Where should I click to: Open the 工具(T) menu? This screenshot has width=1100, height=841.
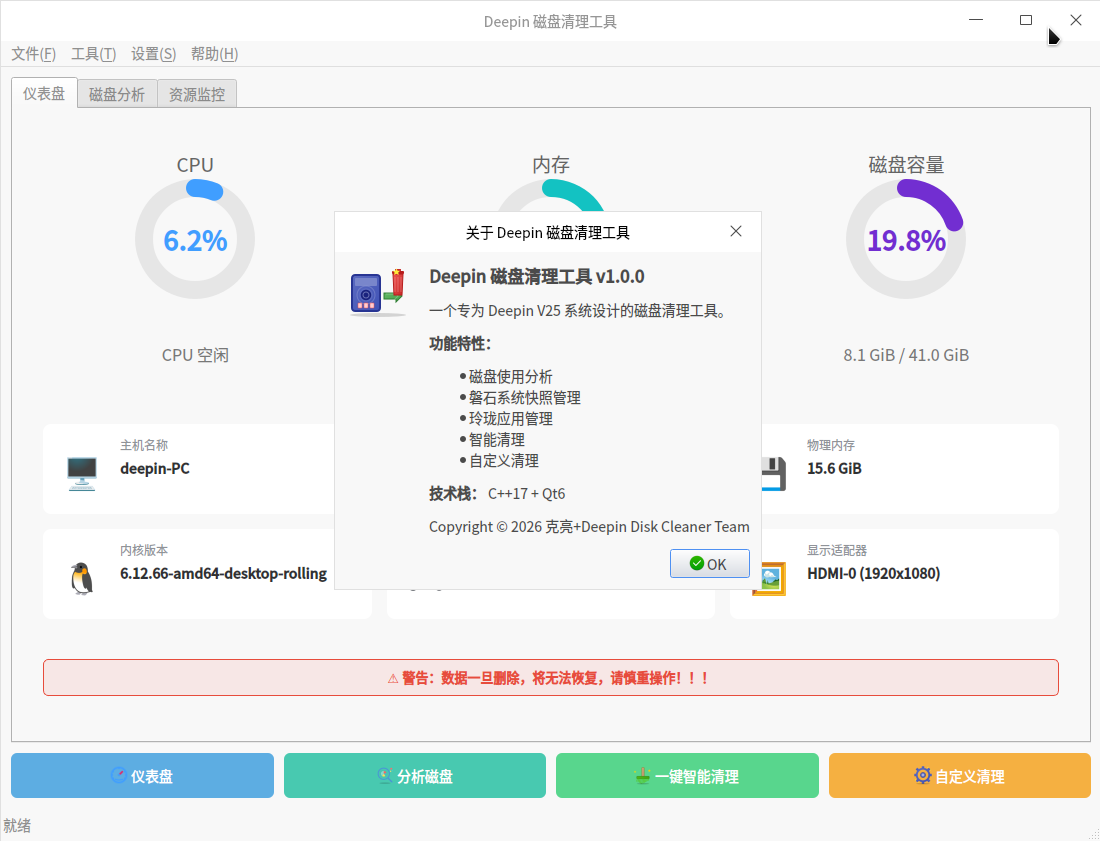93,54
